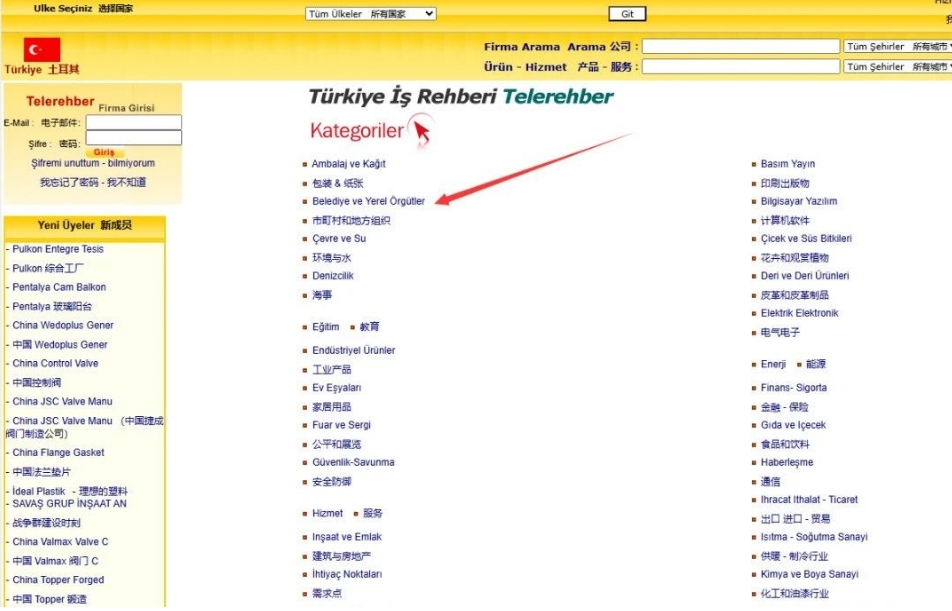This screenshot has width=952, height=611.
Task: Open İnşaat ve Emlak category
Action: click(347, 537)
